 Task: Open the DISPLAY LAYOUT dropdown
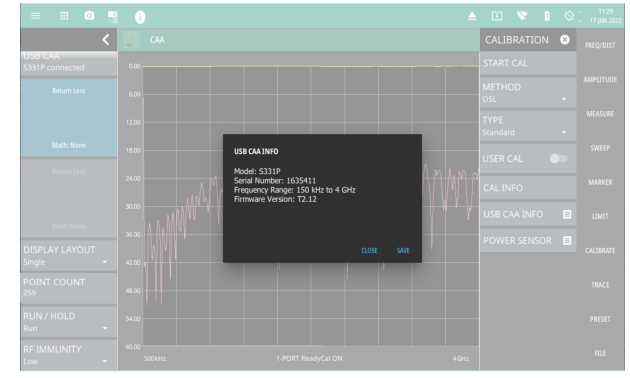(69, 255)
